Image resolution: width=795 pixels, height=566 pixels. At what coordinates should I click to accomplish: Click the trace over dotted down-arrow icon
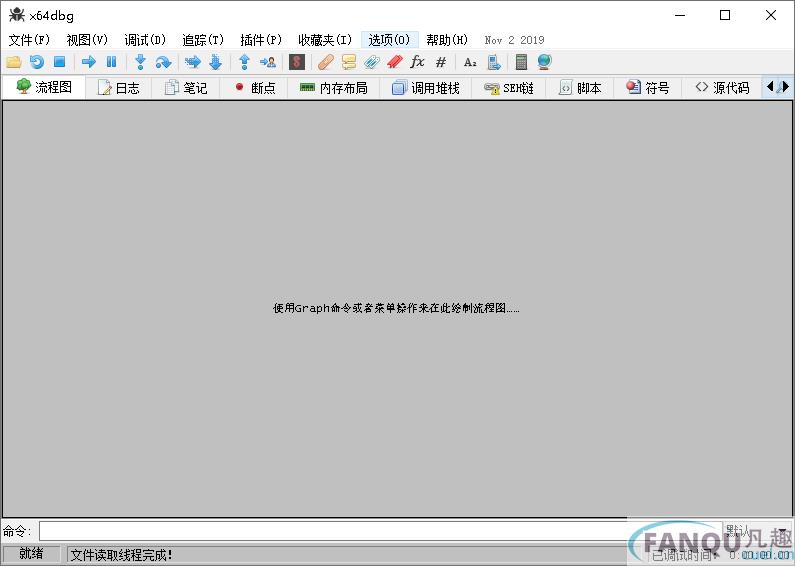(215, 62)
